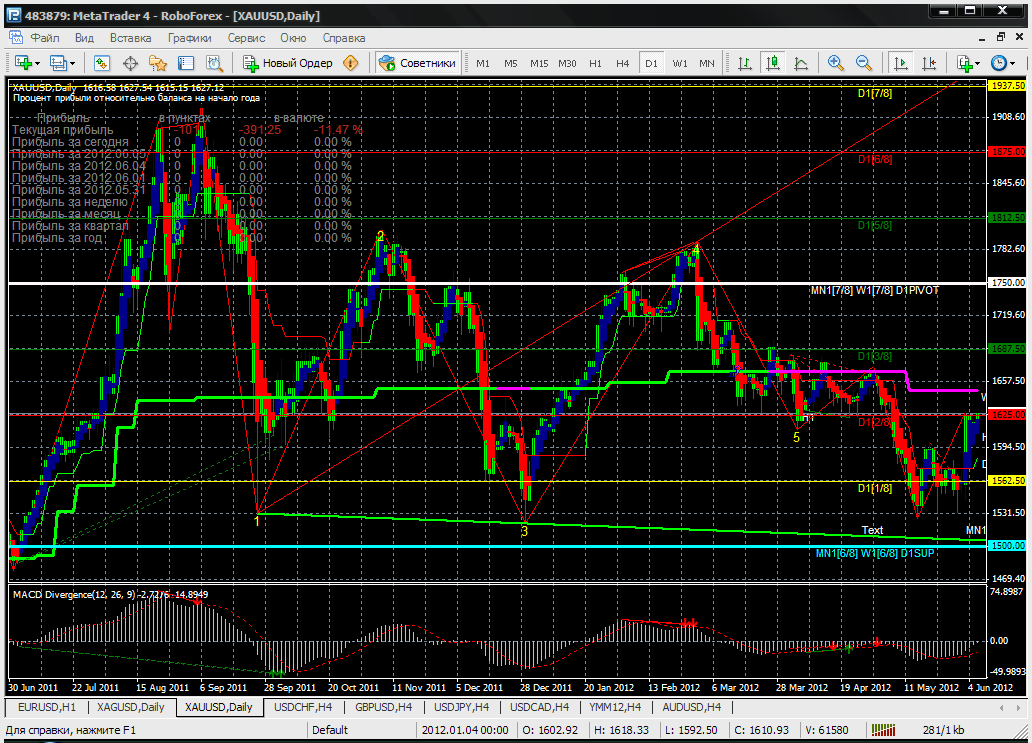
Task: Switch to the USDJPY,H4 chart tab
Action: (x=461, y=707)
